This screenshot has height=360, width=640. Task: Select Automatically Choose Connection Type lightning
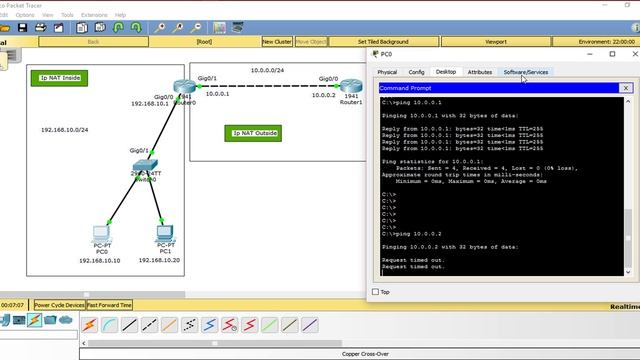(x=89, y=325)
